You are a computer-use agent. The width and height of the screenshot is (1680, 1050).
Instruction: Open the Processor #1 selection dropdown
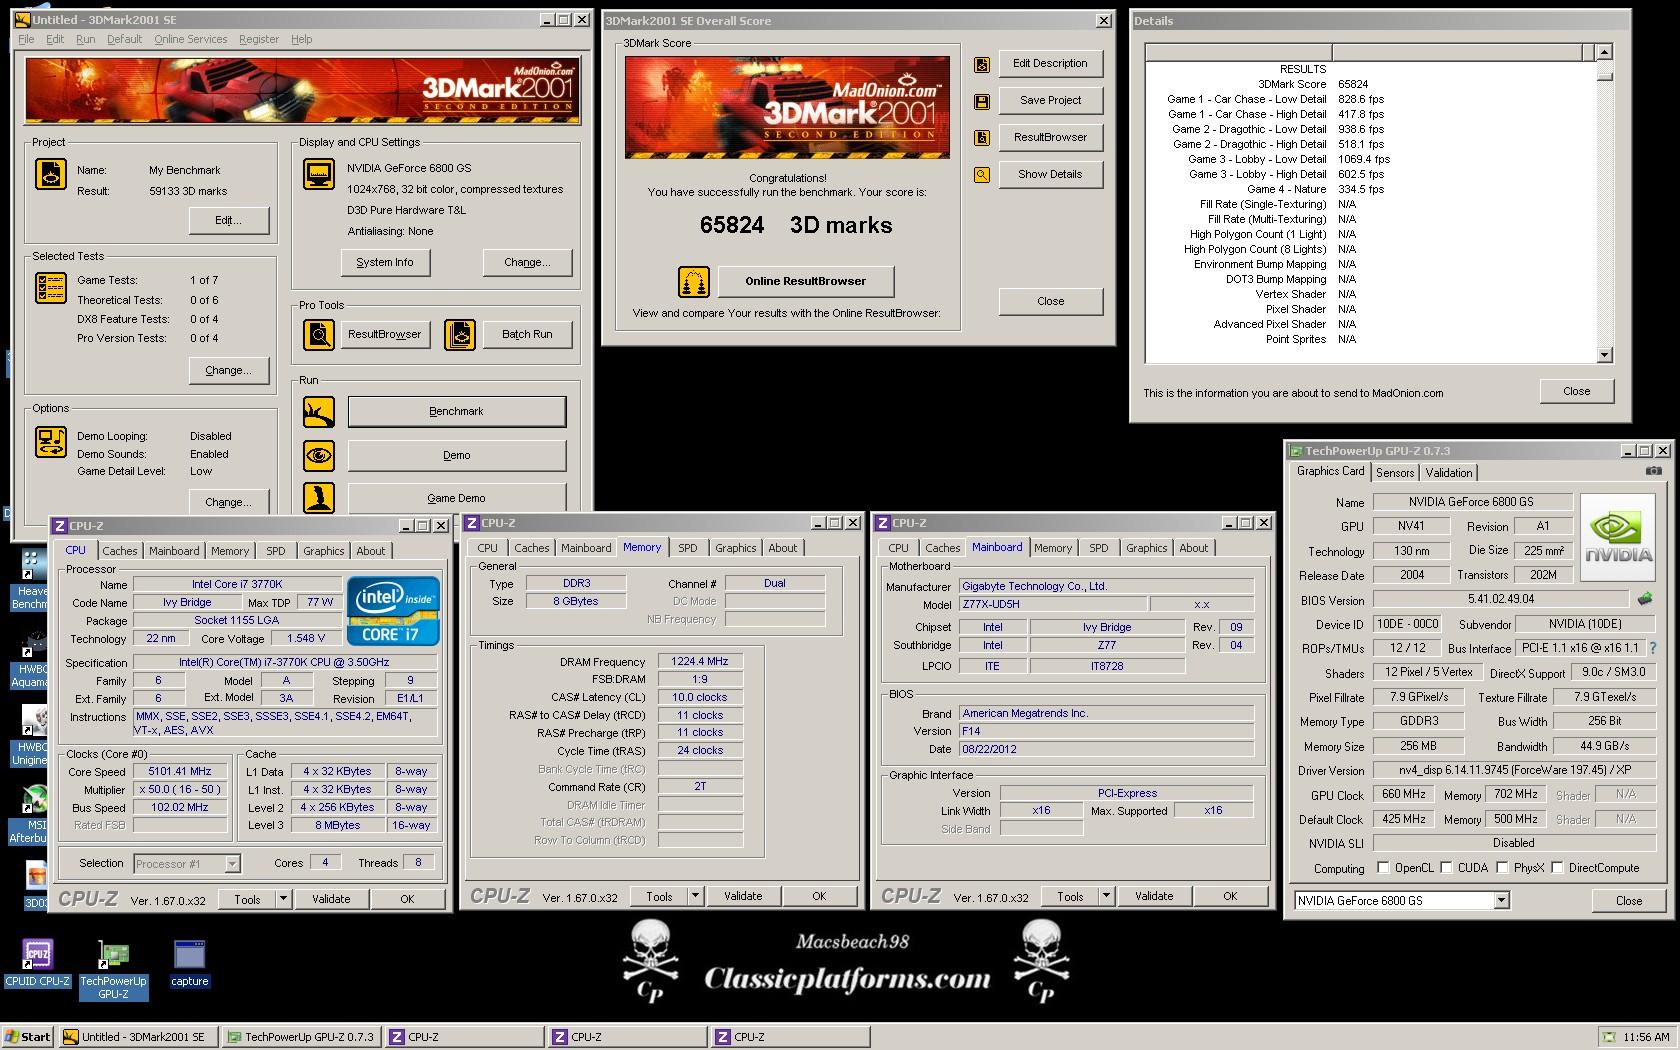[x=232, y=864]
